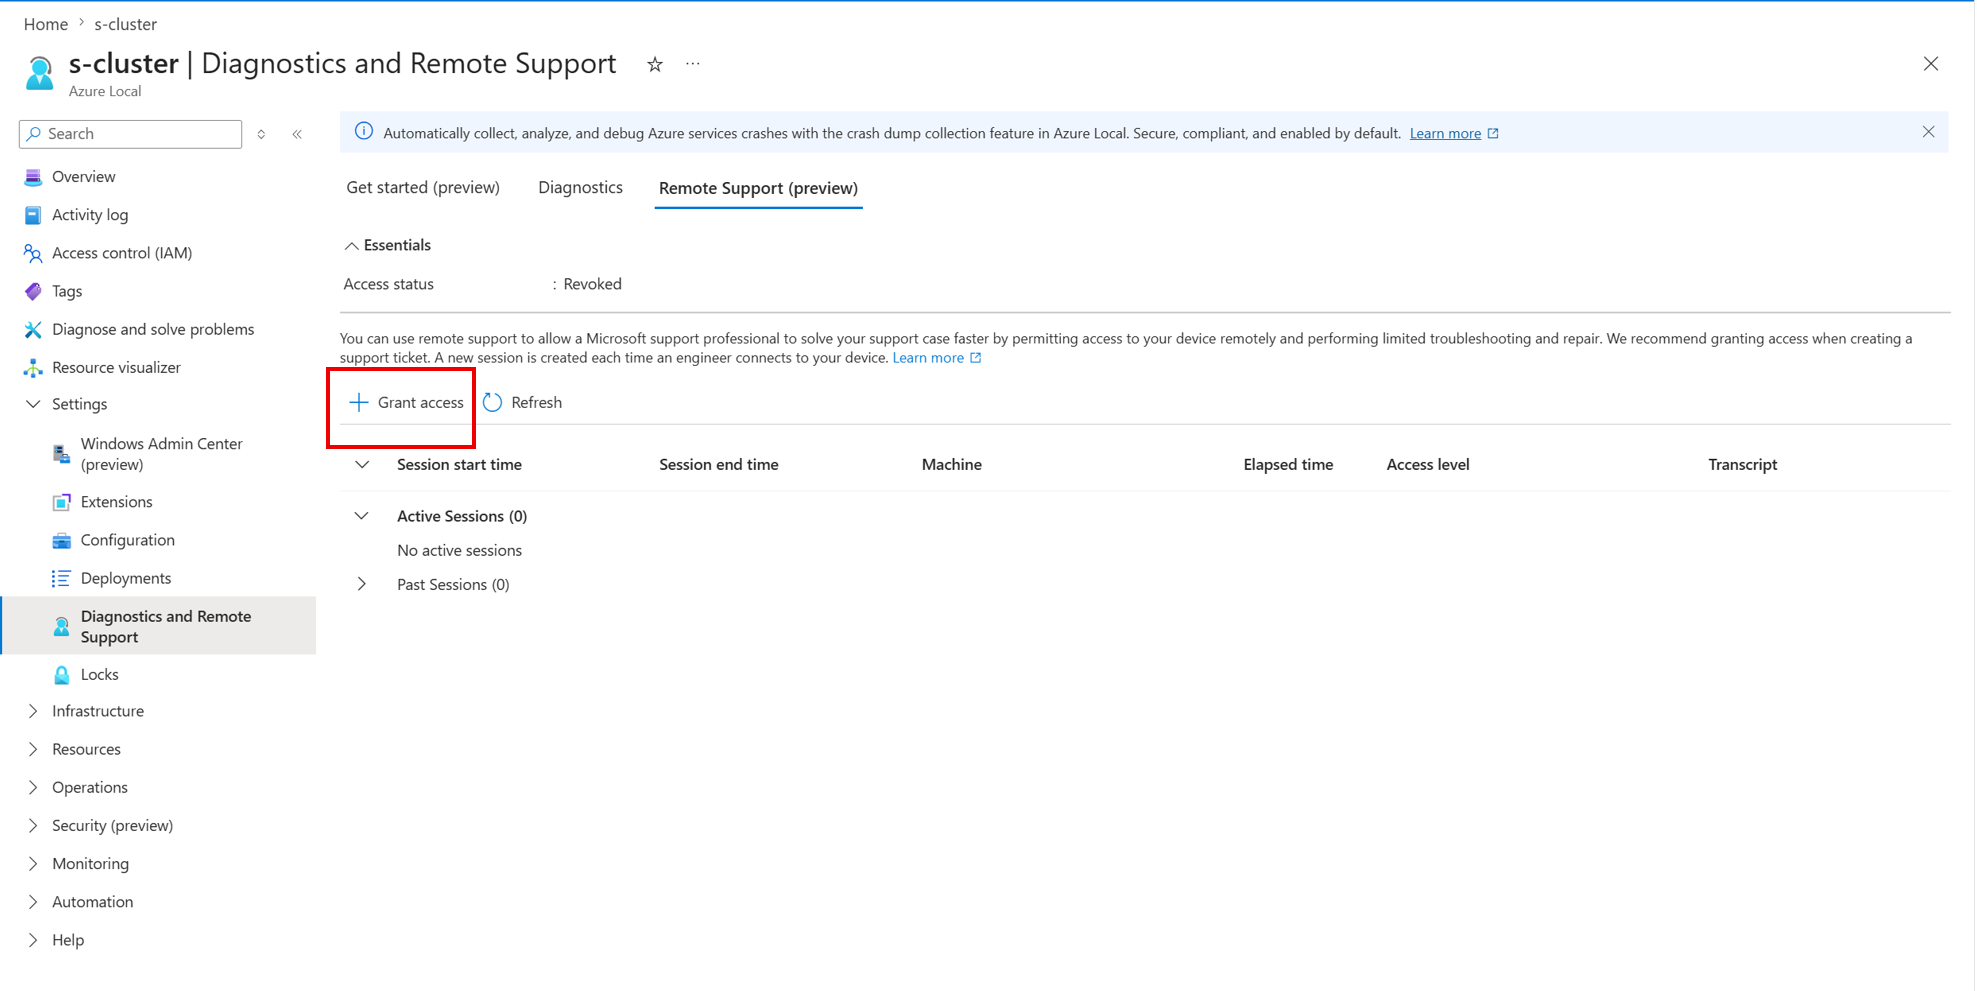
Task: Select the Configuration icon
Action: pos(61,540)
